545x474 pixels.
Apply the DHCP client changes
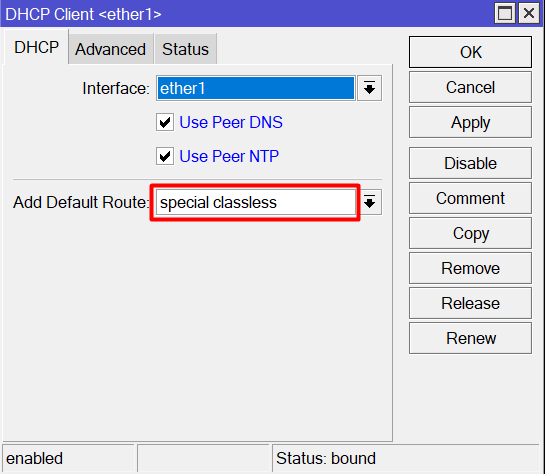pos(470,122)
